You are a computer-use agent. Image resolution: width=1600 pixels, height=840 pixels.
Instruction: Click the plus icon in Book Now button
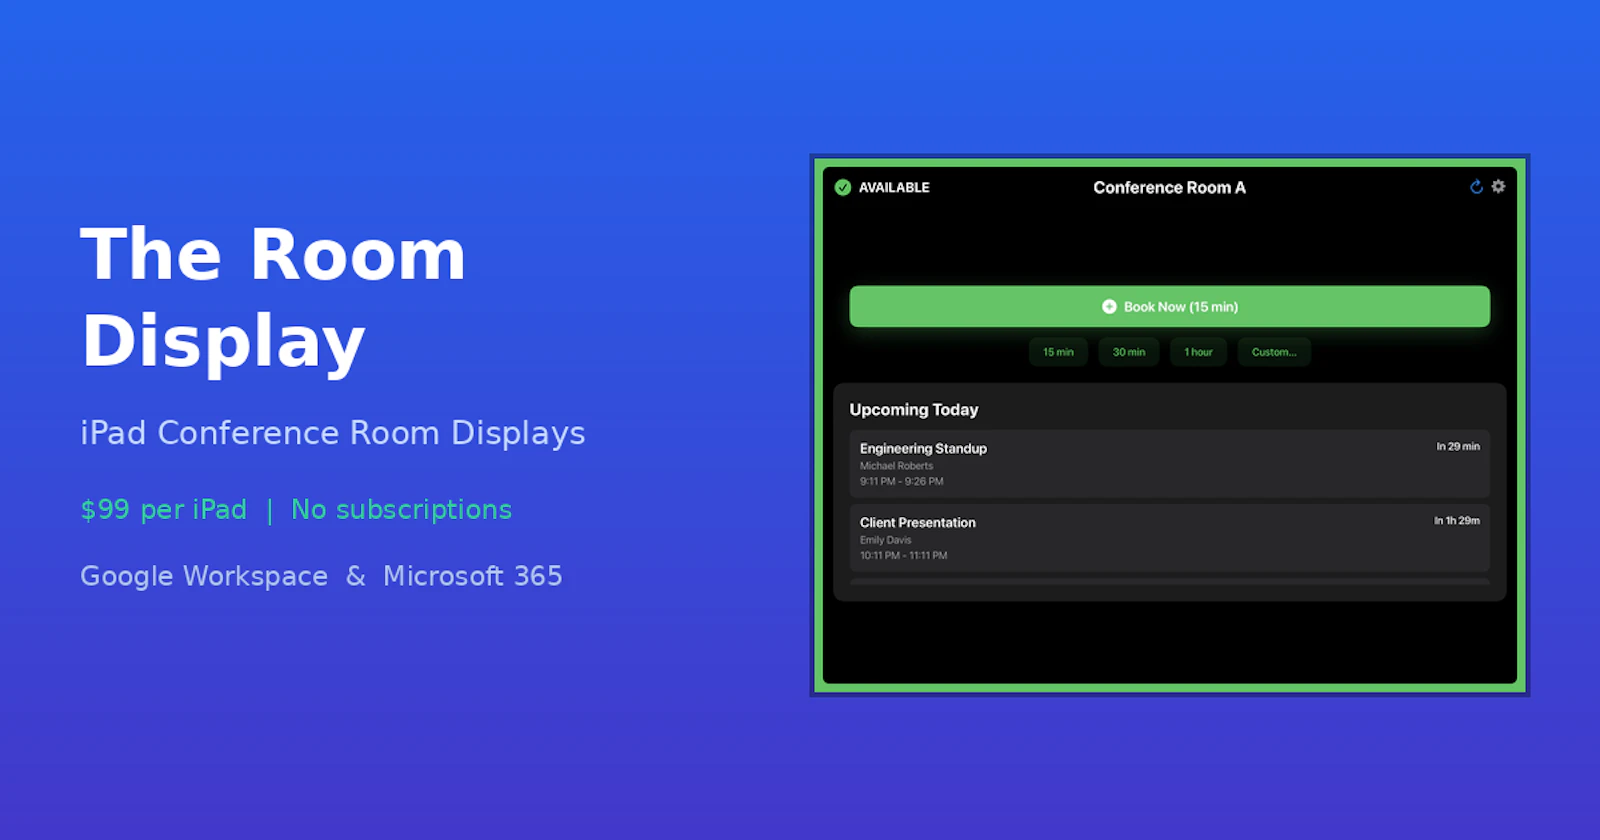1109,307
